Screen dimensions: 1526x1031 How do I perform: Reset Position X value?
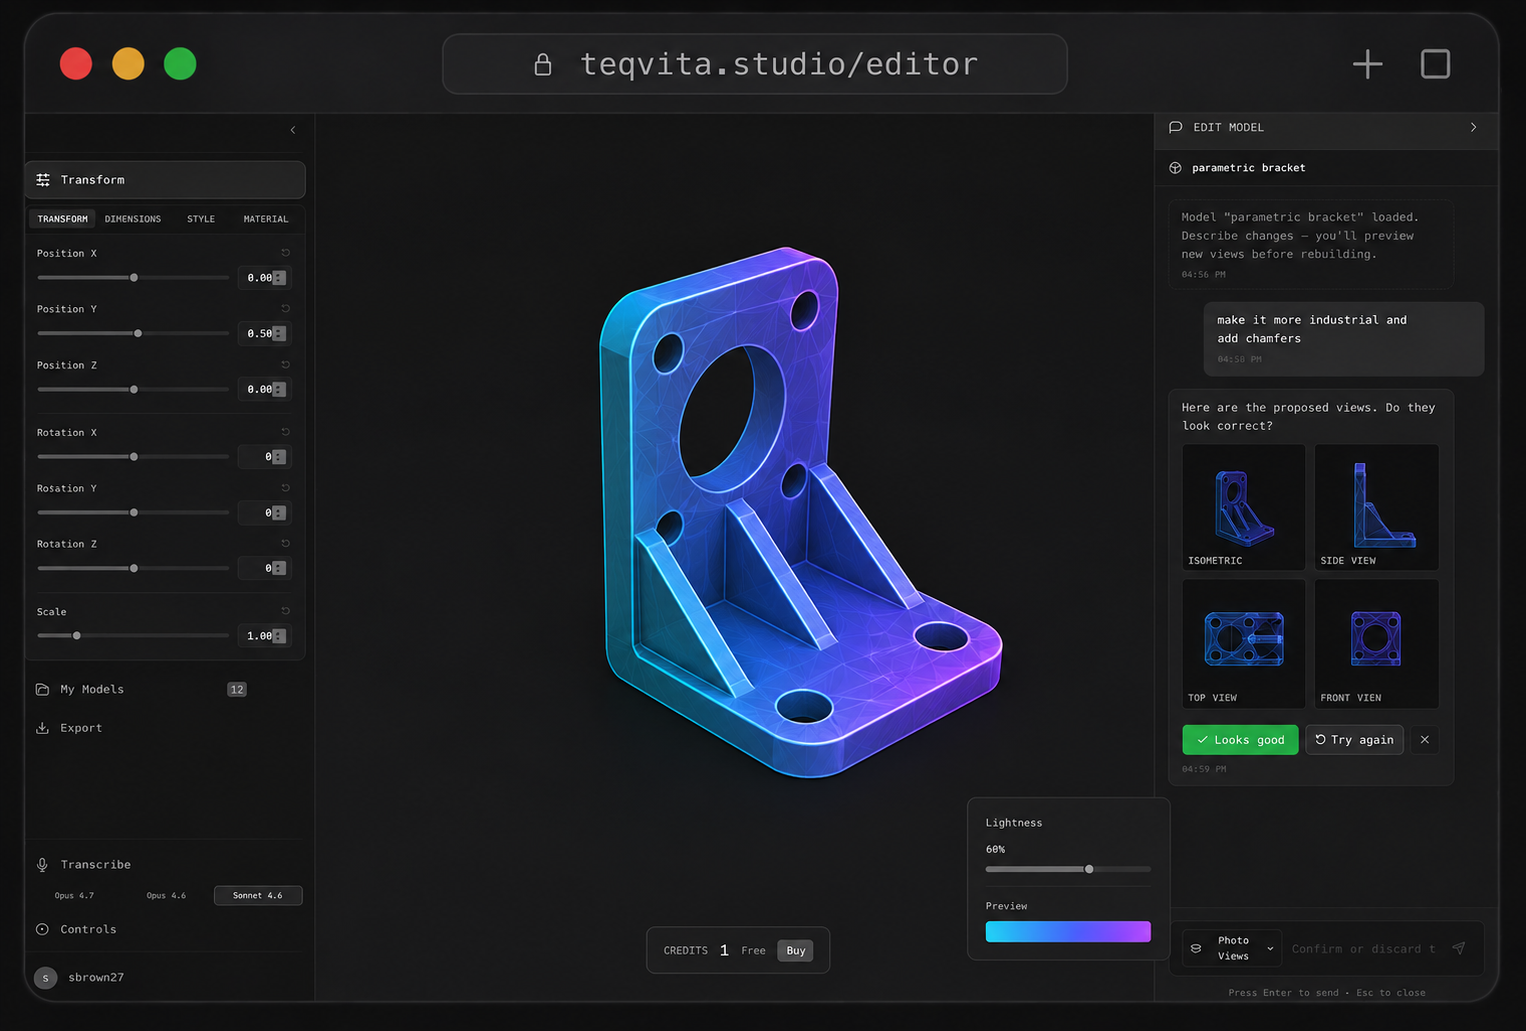point(285,253)
